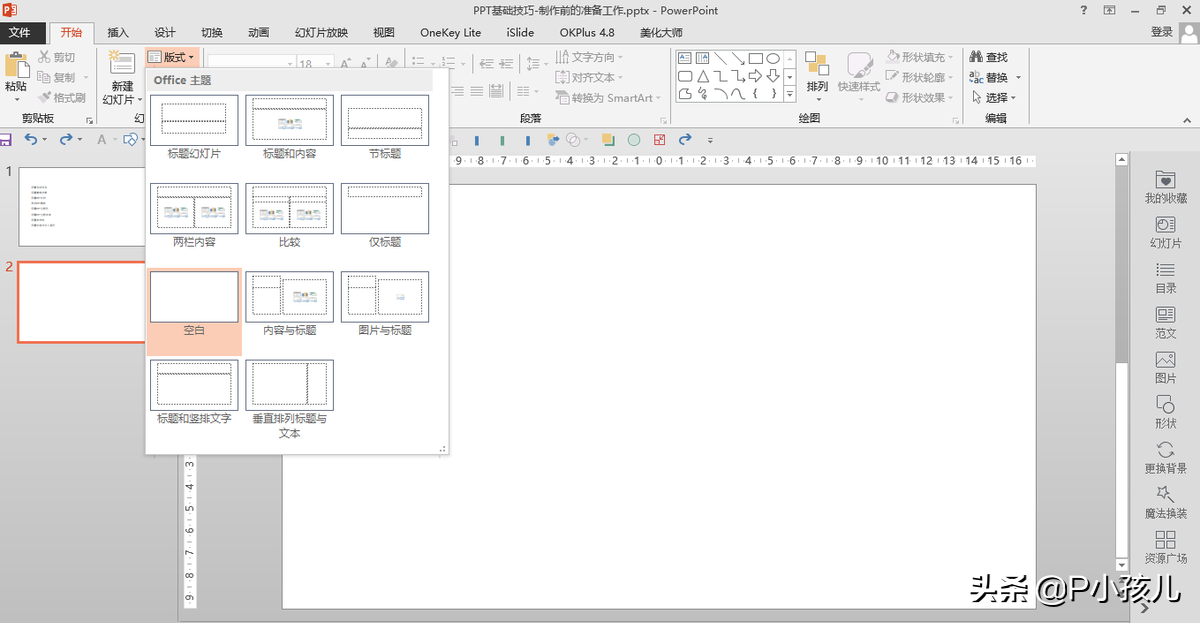Click the Paste (粘贴) icon
The width and height of the screenshot is (1200, 623).
pos(17,65)
